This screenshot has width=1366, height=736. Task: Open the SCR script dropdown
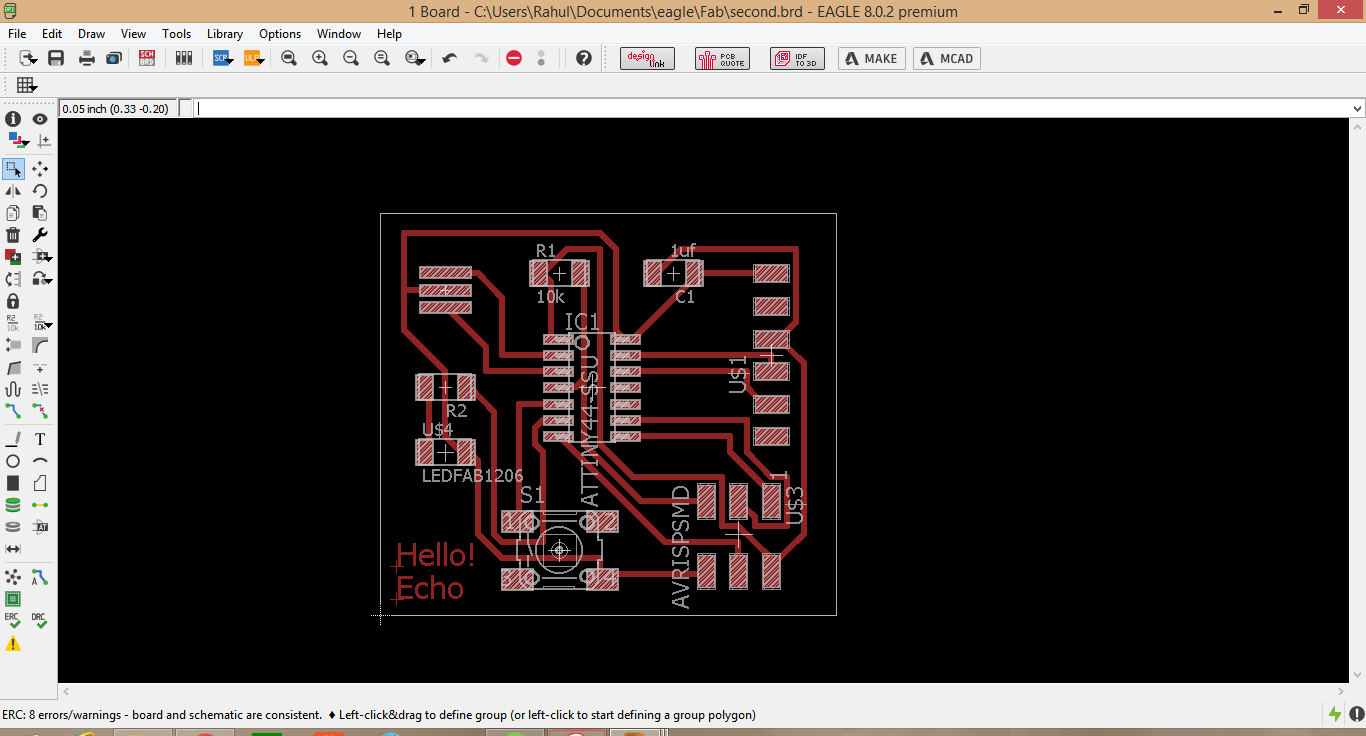point(222,59)
